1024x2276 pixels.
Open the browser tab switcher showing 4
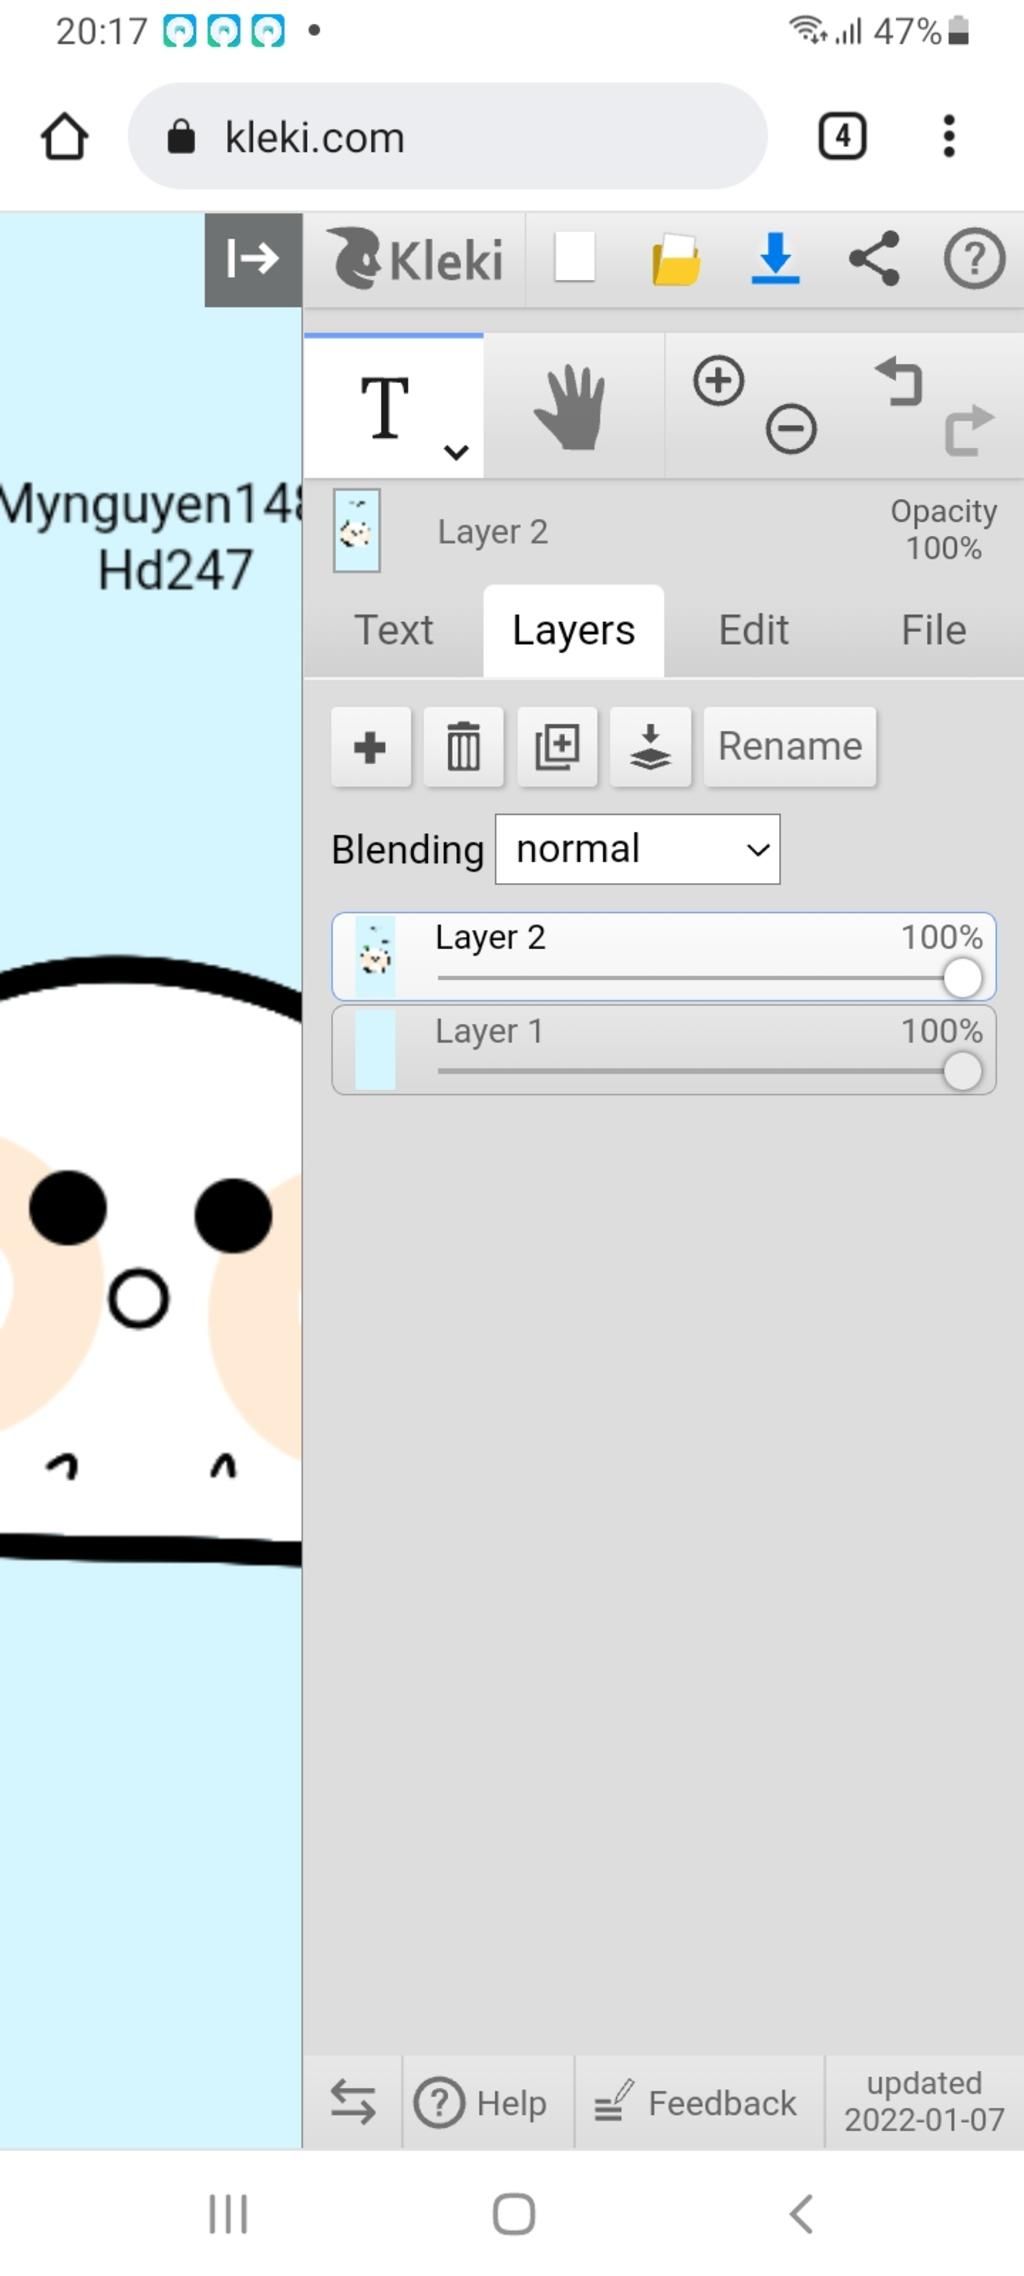coord(842,136)
